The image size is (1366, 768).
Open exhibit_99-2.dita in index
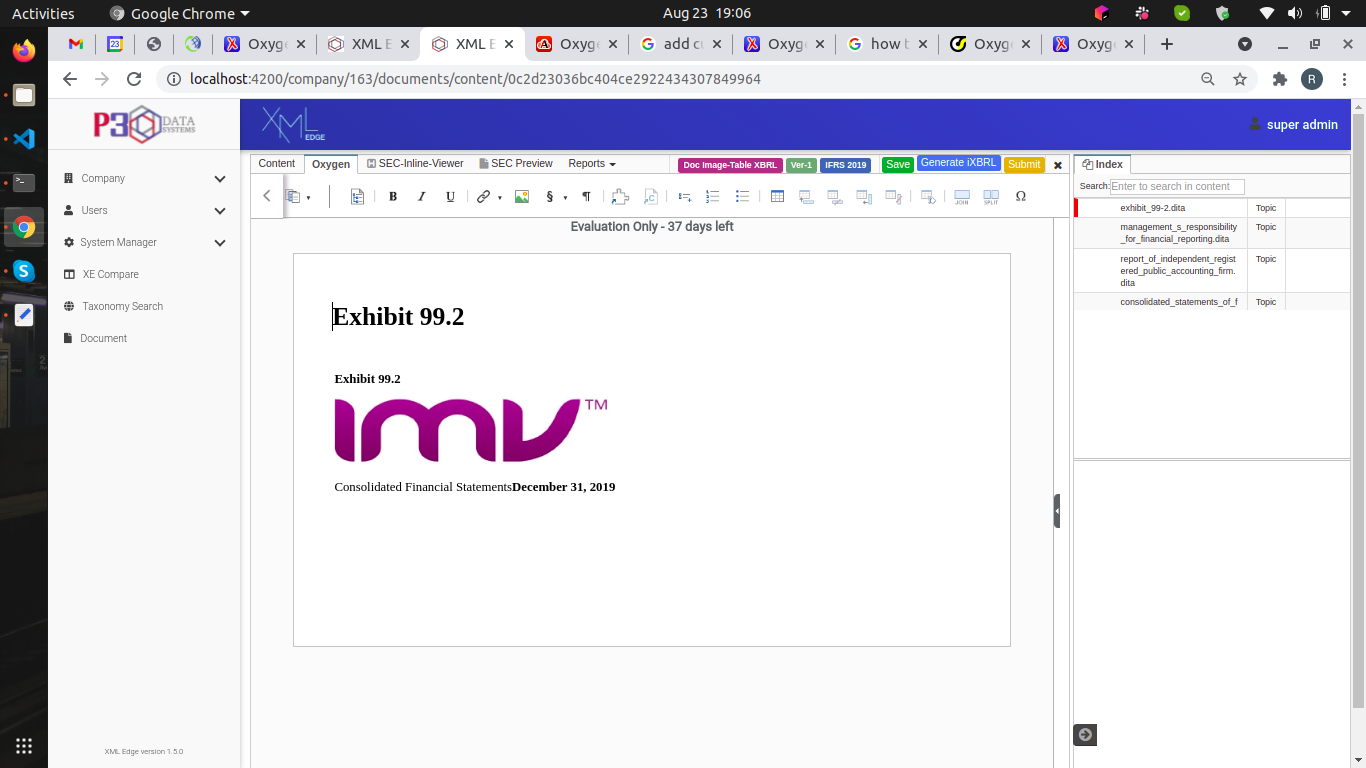click(x=1152, y=208)
